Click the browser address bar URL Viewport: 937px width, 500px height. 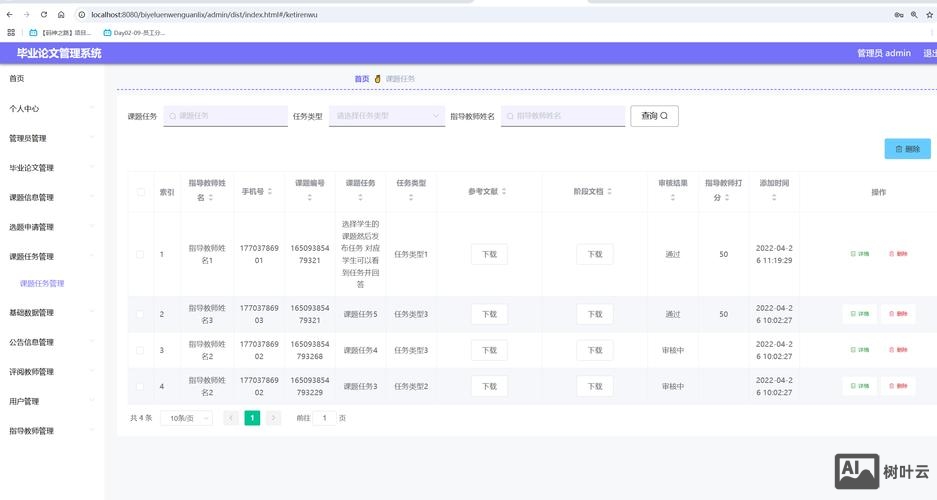[204, 14]
